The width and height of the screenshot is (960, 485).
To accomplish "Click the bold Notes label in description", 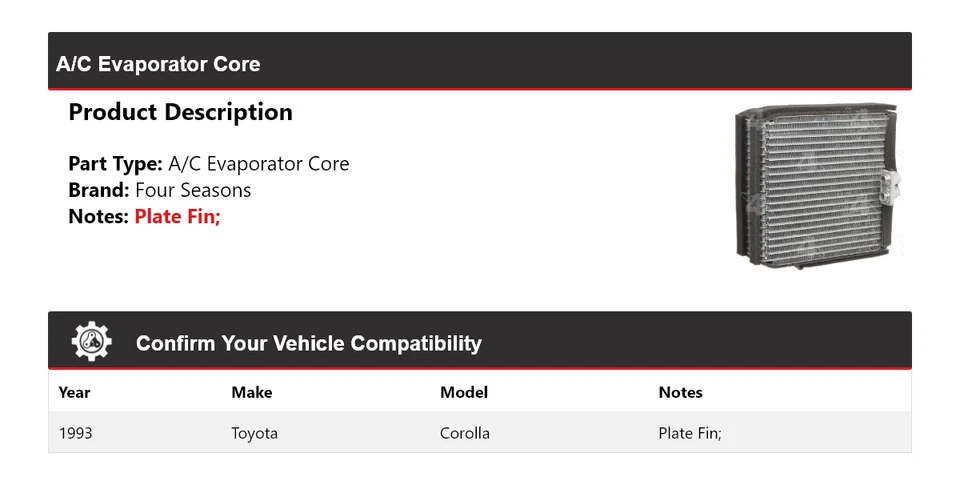I will 98,216.
